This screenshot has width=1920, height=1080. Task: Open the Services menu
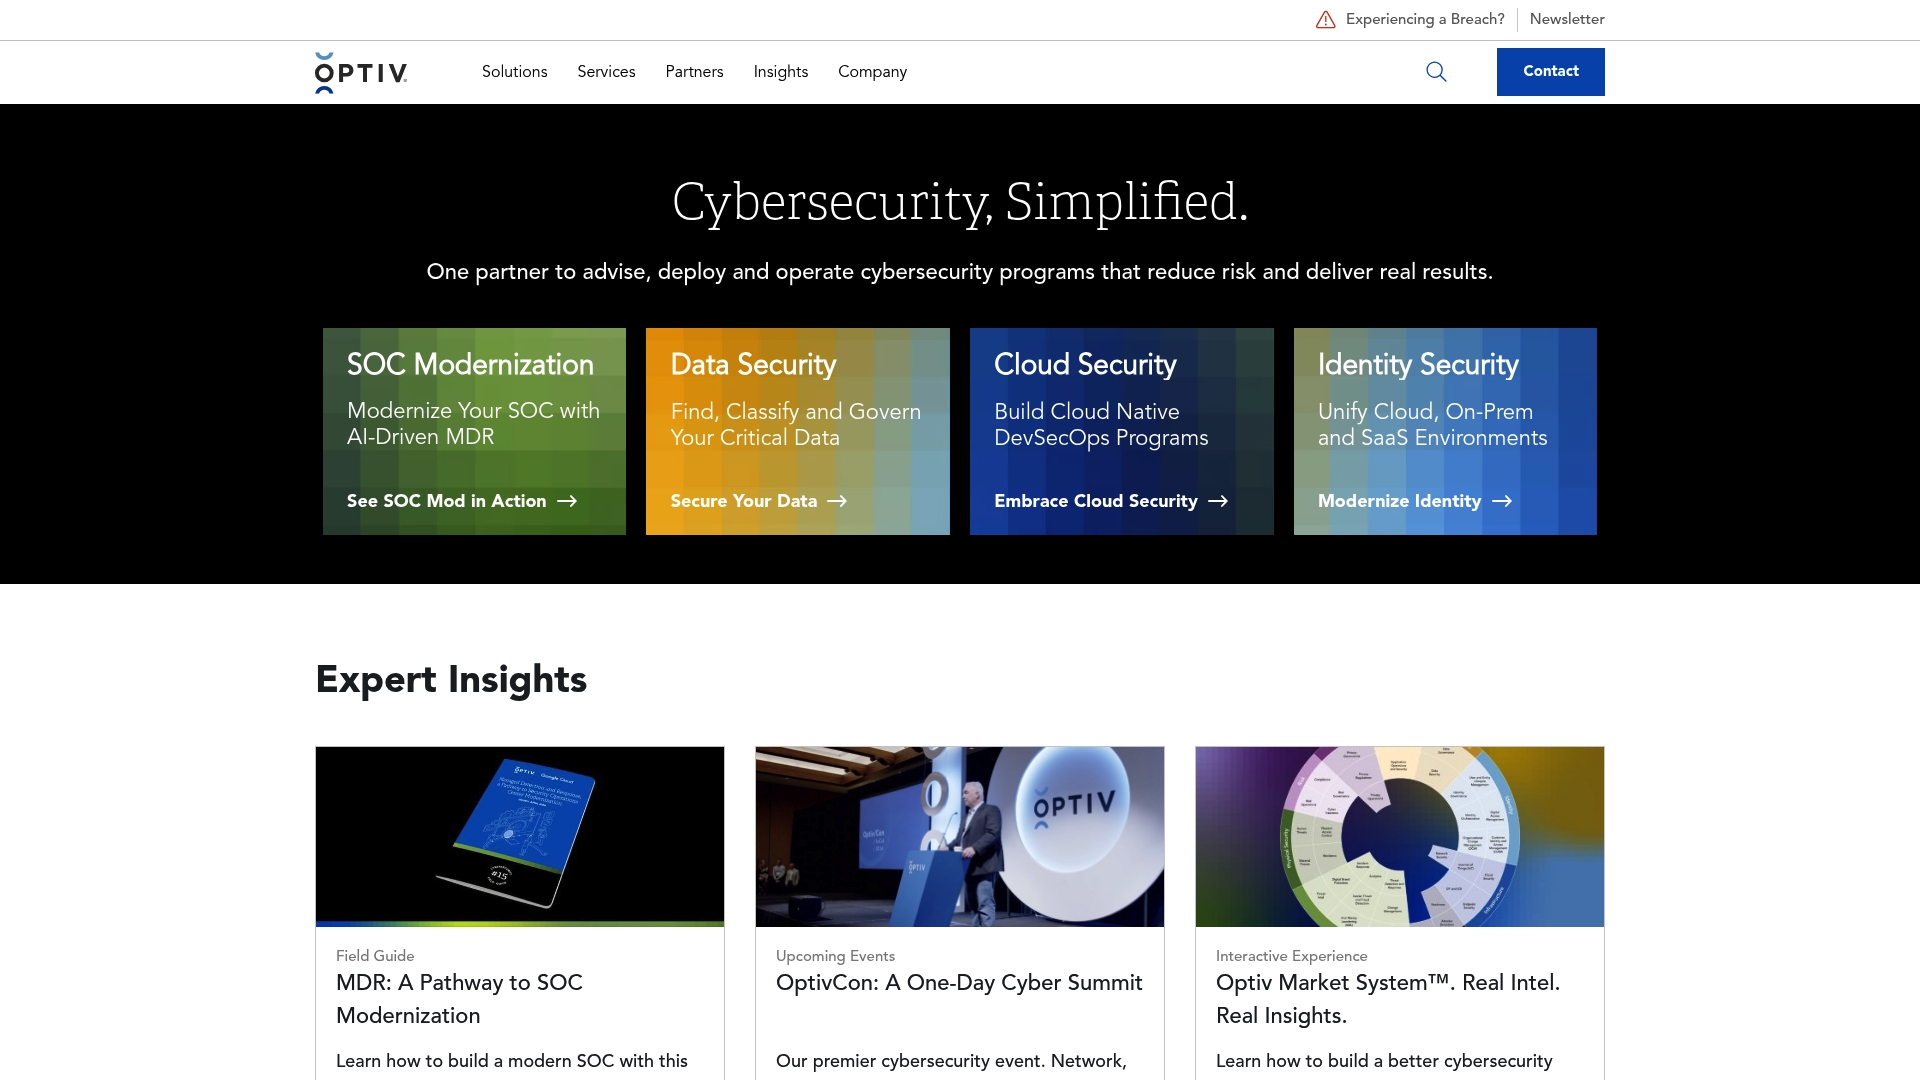coord(606,72)
